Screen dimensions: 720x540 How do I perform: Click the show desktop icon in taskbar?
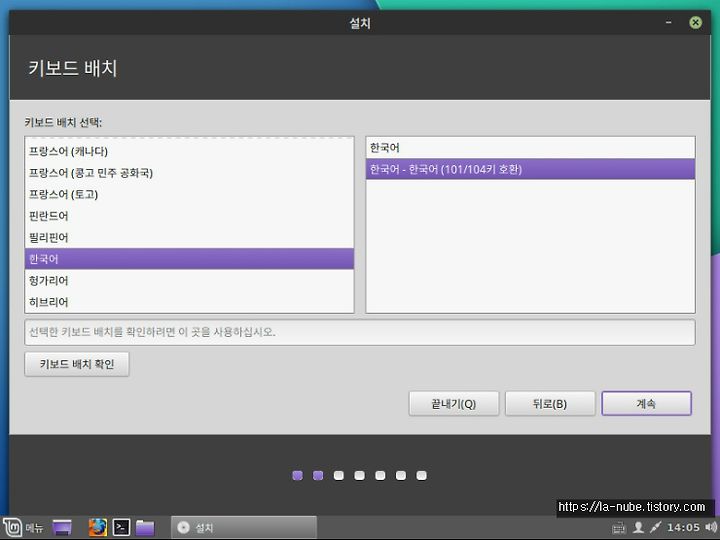(x=62, y=528)
